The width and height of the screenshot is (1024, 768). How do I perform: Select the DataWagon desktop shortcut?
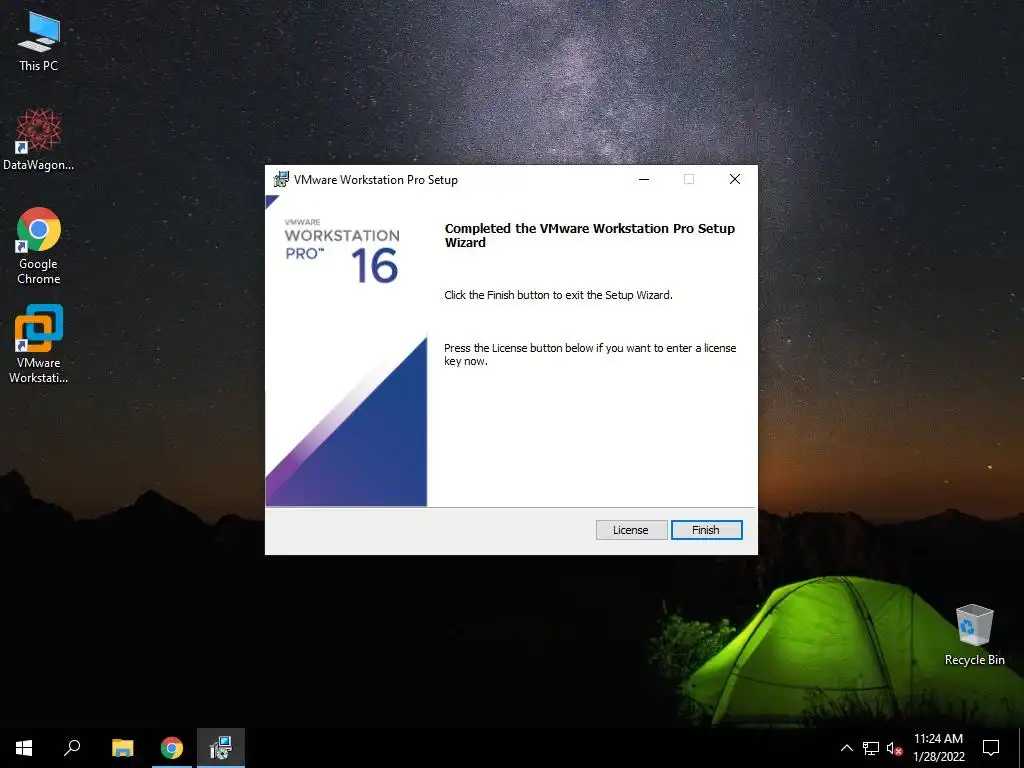tap(39, 140)
